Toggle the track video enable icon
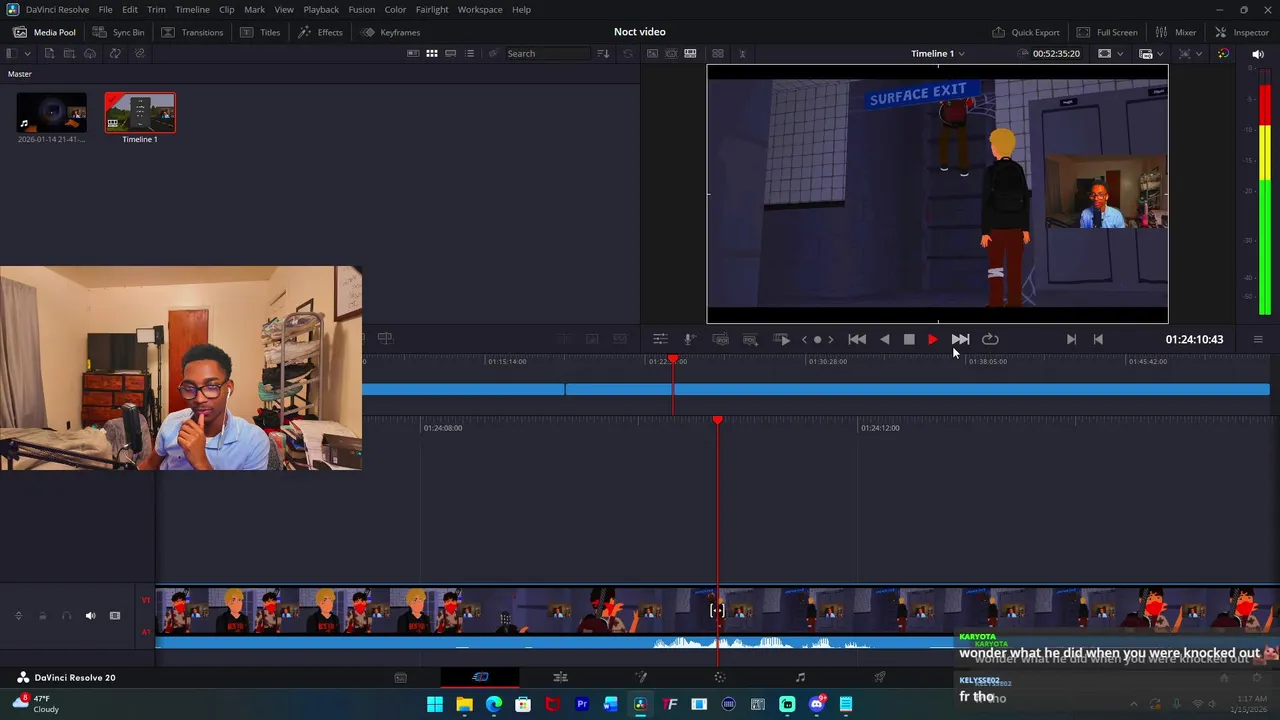Image resolution: width=1280 pixels, height=720 pixels. coord(115,616)
